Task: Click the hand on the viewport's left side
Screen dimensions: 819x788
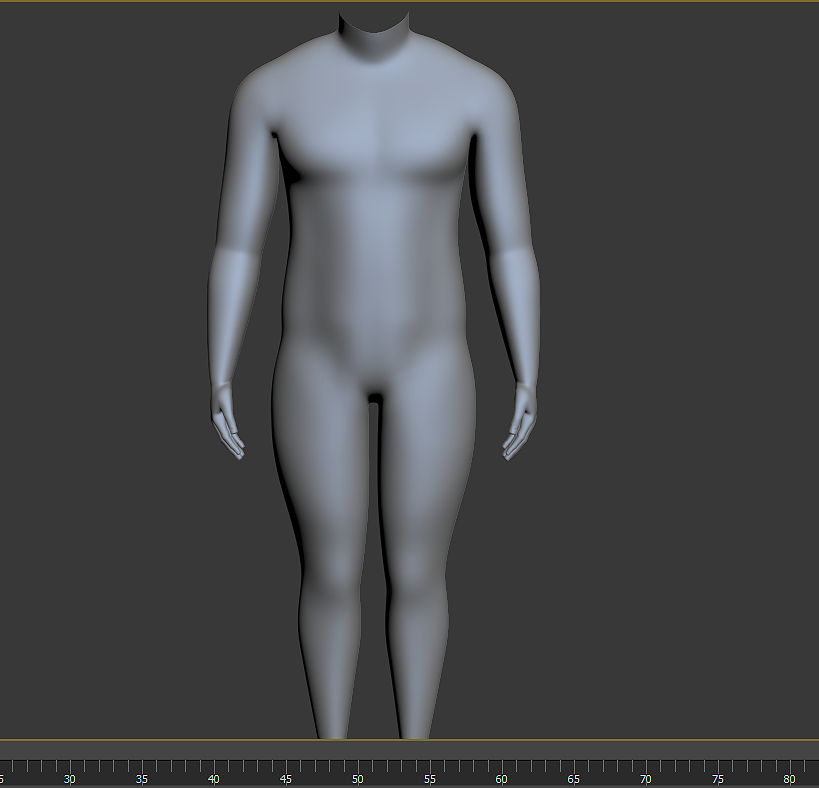Action: [227, 423]
